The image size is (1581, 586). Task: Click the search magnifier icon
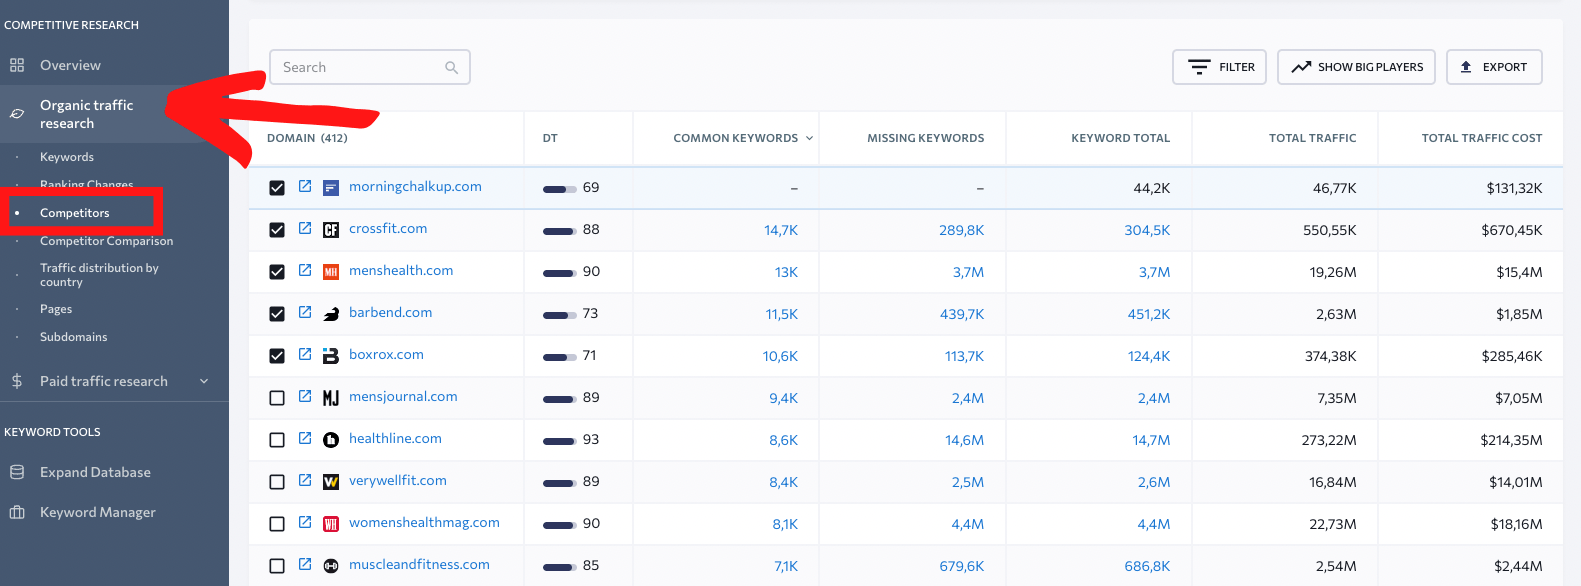point(451,67)
